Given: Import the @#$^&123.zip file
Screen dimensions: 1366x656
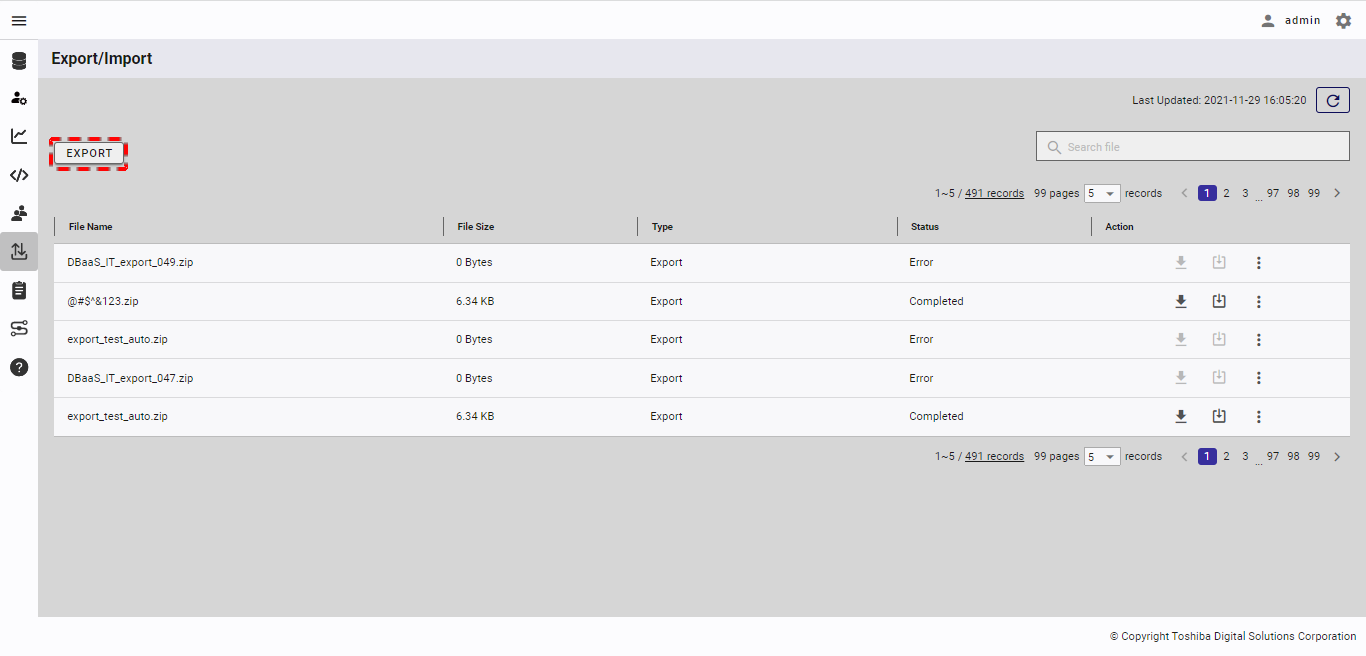Looking at the screenshot, I should coord(1219,301).
